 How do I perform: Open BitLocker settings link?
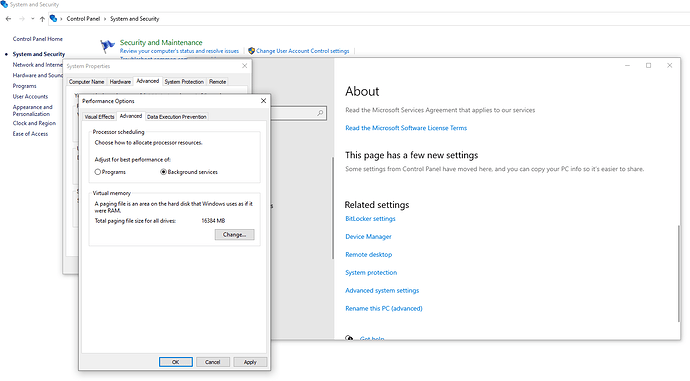tap(370, 219)
